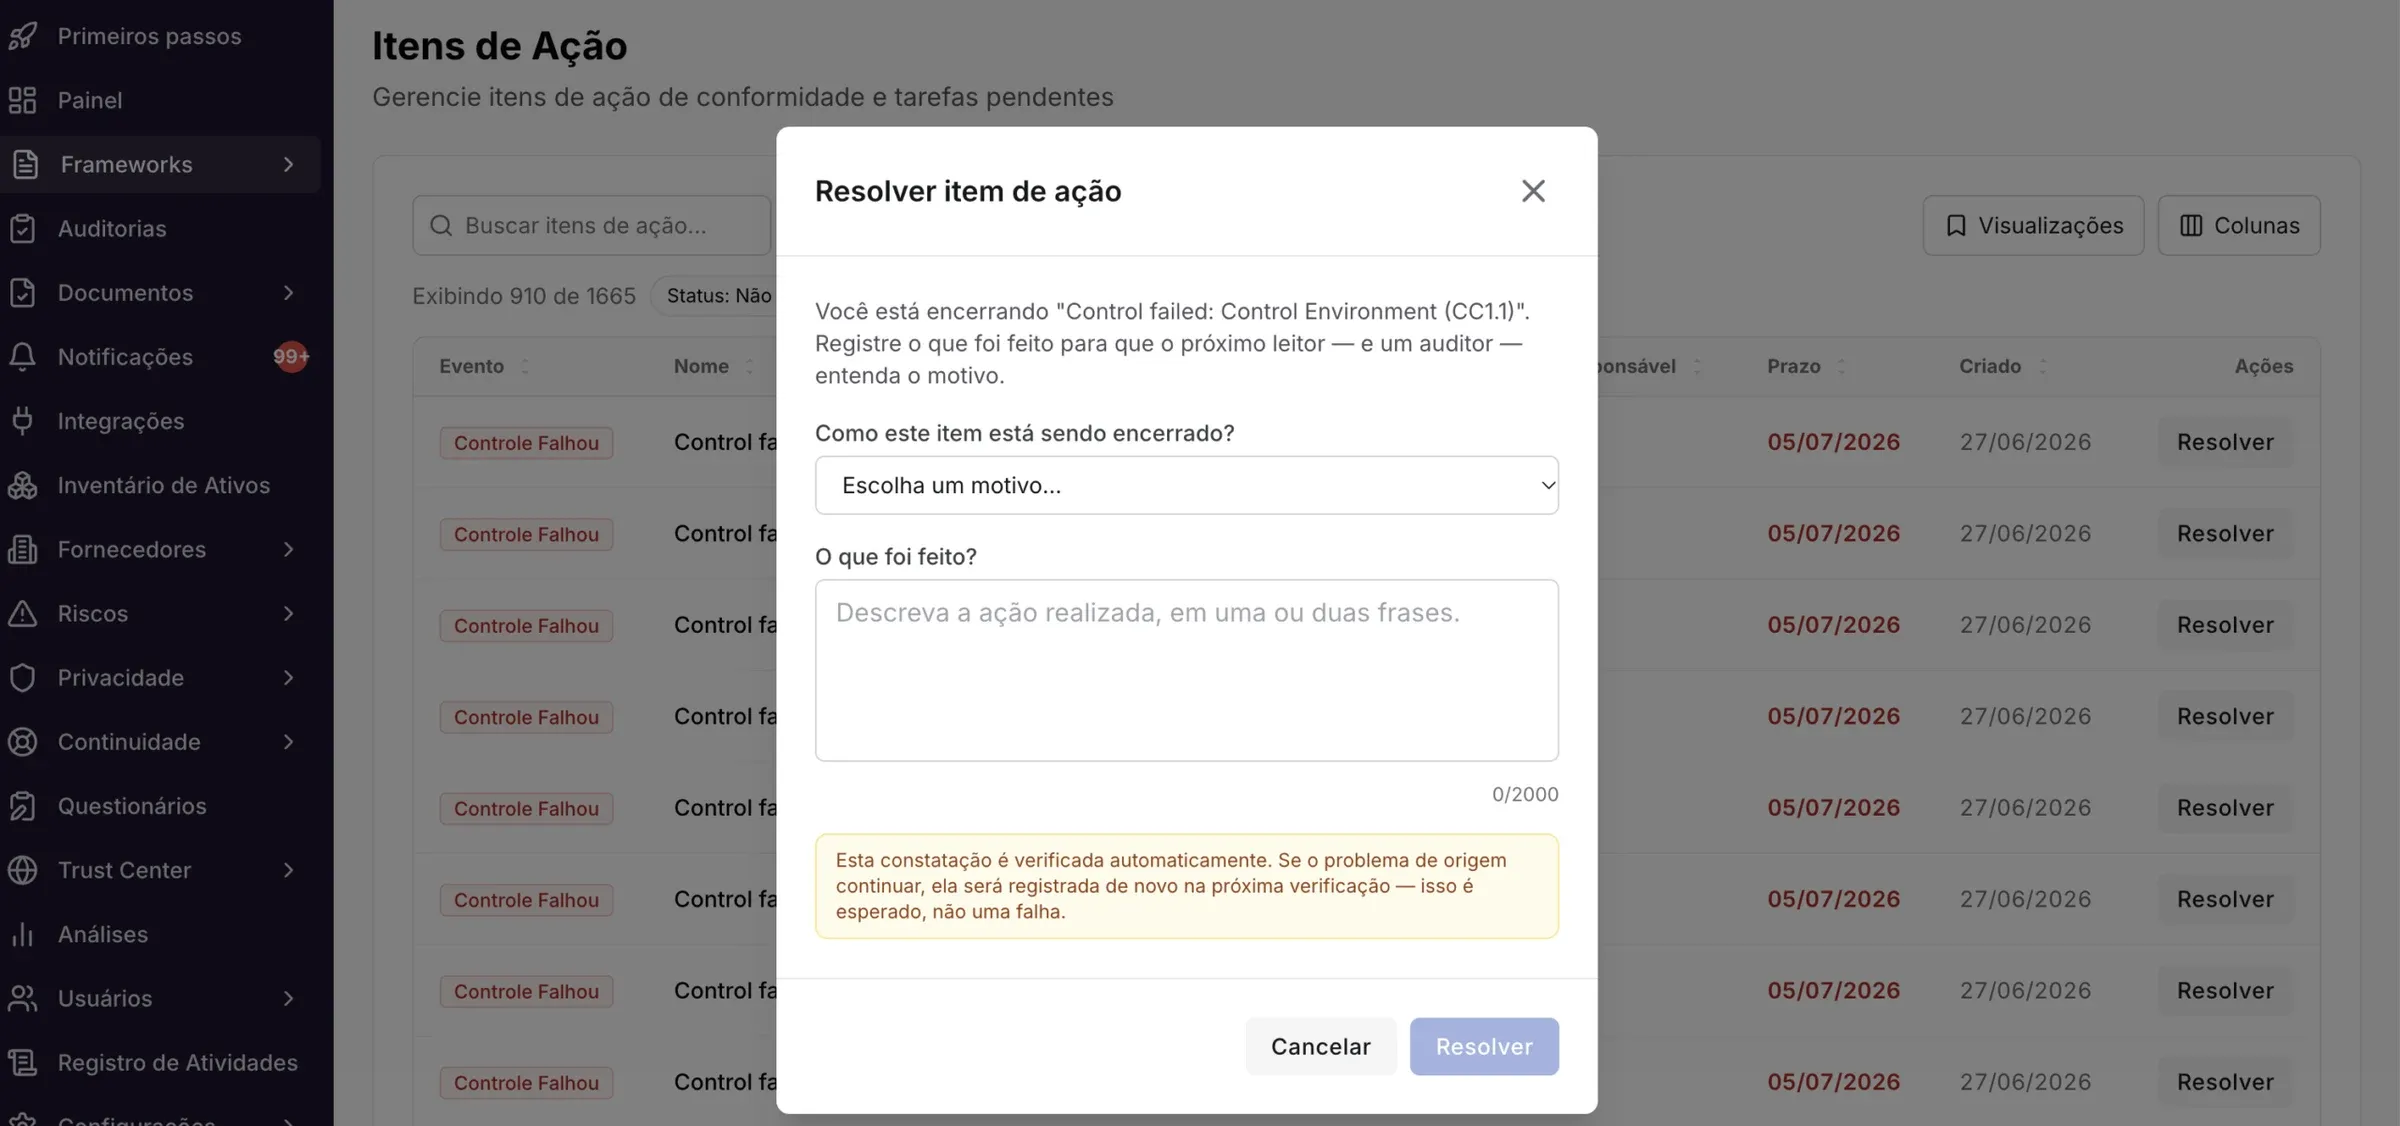Close the Resolver item de ação dialog
Viewport: 2400px width, 1126px height.
tap(1533, 190)
